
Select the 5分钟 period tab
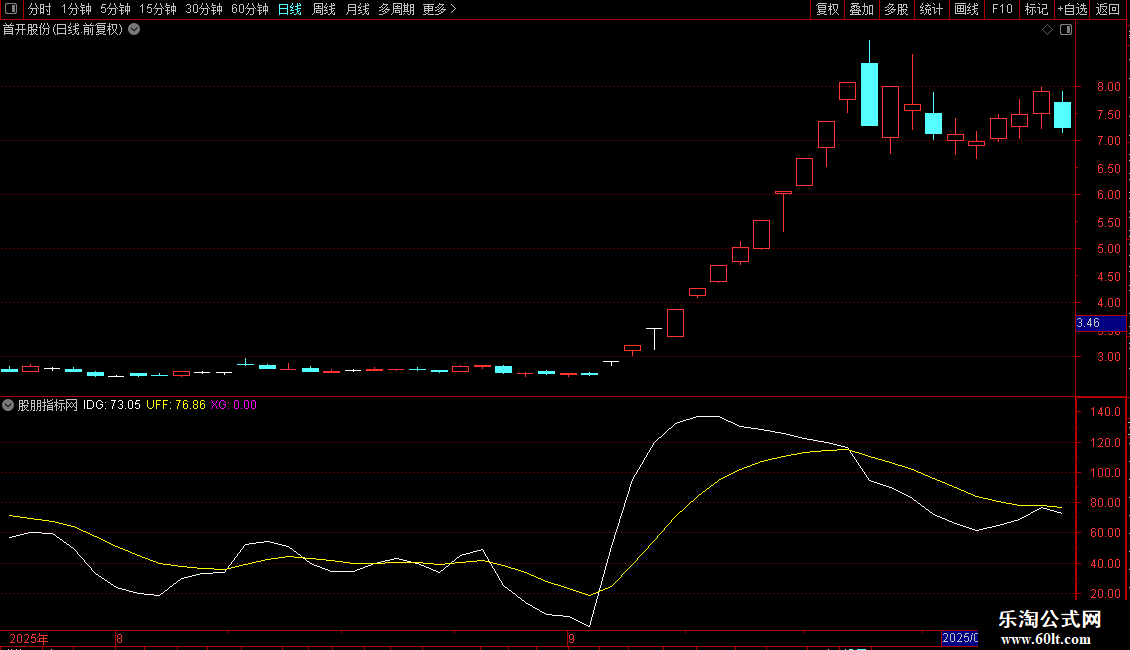pyautogui.click(x=115, y=9)
